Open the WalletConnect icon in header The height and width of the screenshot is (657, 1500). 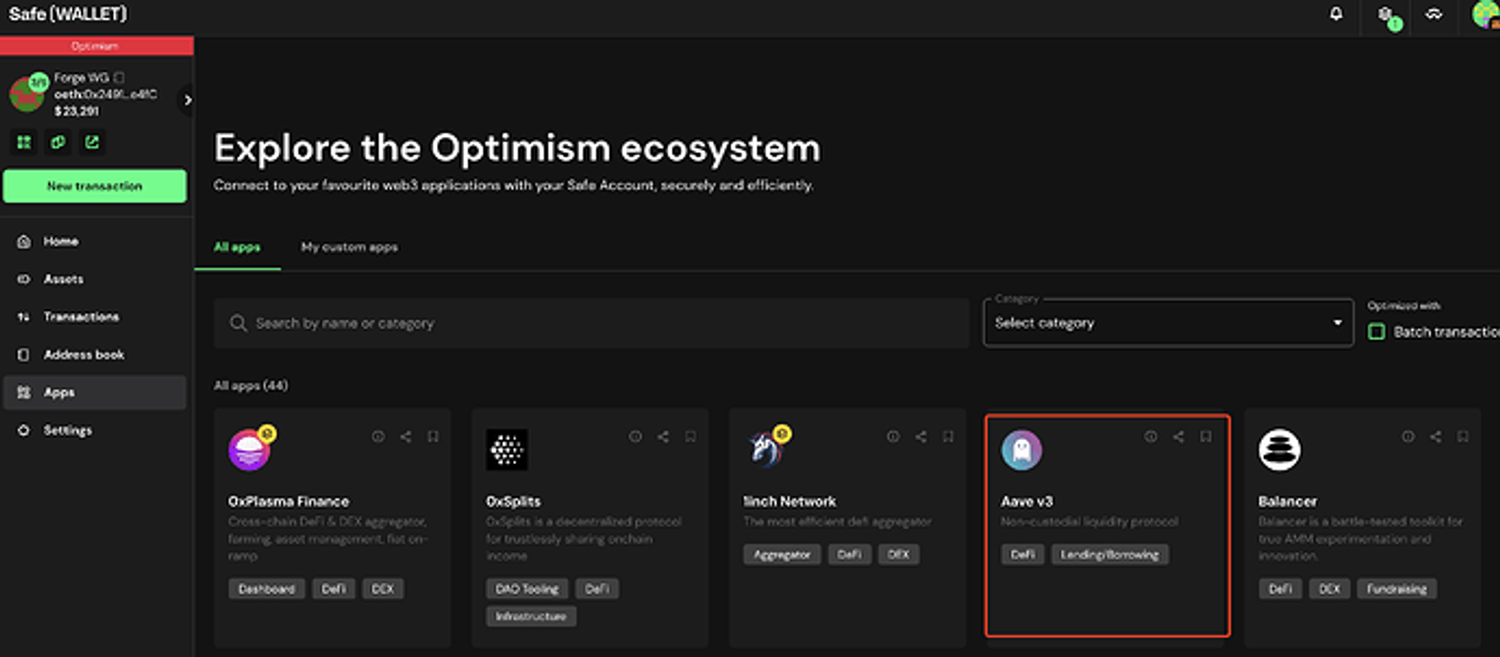1434,15
